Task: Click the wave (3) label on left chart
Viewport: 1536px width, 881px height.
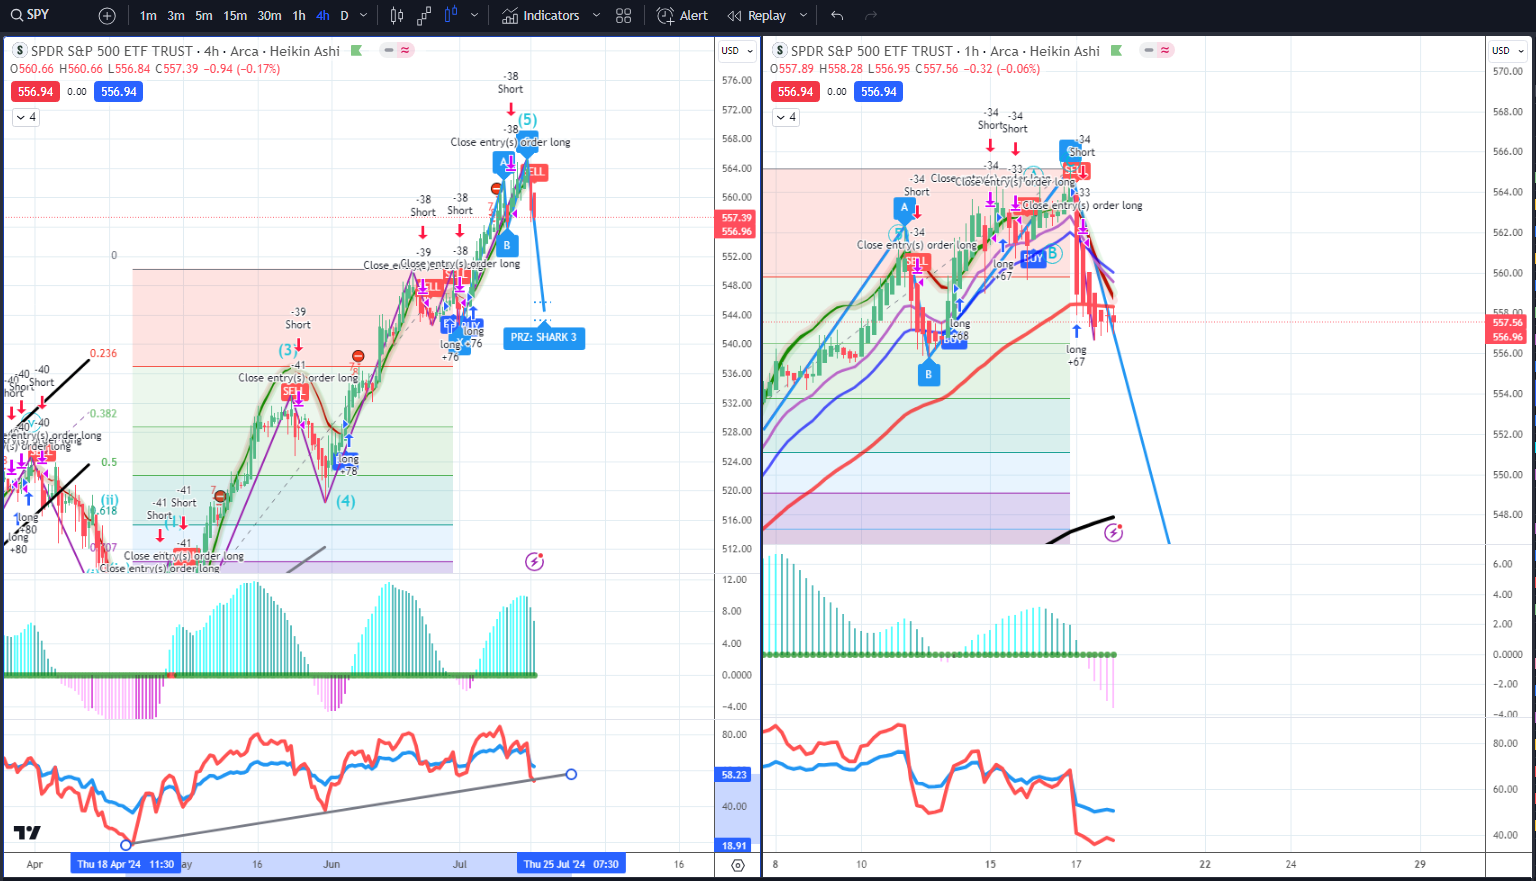Action: [288, 350]
